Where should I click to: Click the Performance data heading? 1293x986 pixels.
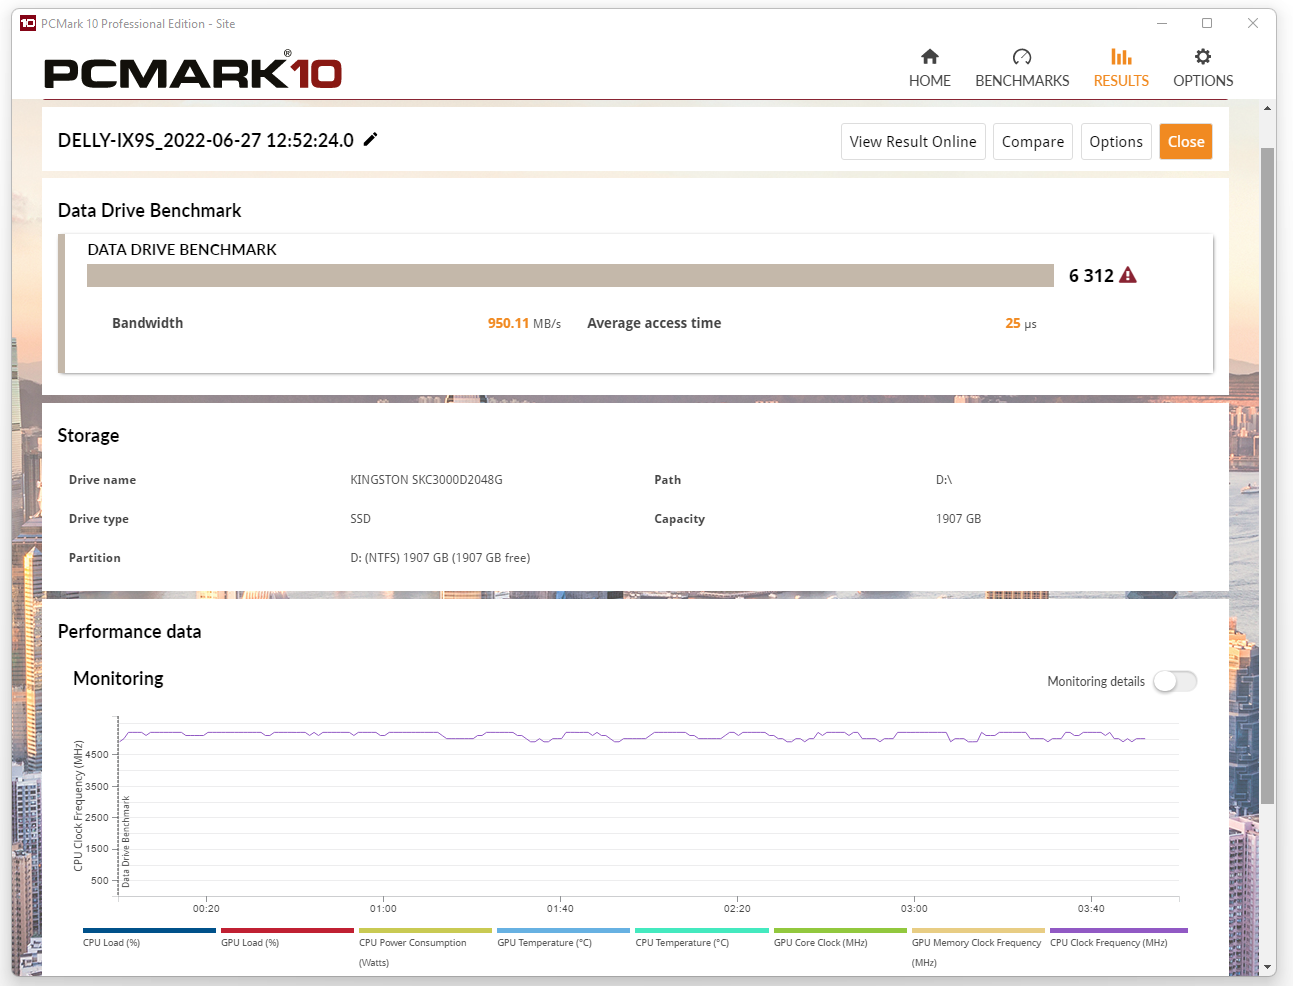129,631
